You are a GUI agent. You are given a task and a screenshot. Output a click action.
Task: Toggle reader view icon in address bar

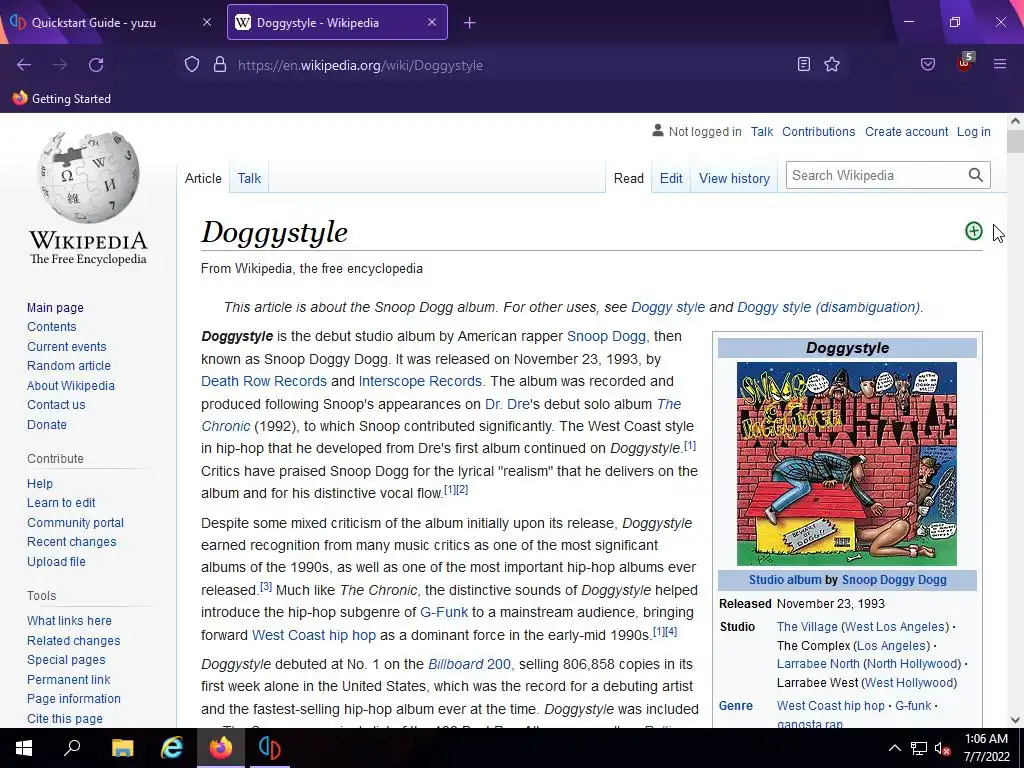pos(804,64)
